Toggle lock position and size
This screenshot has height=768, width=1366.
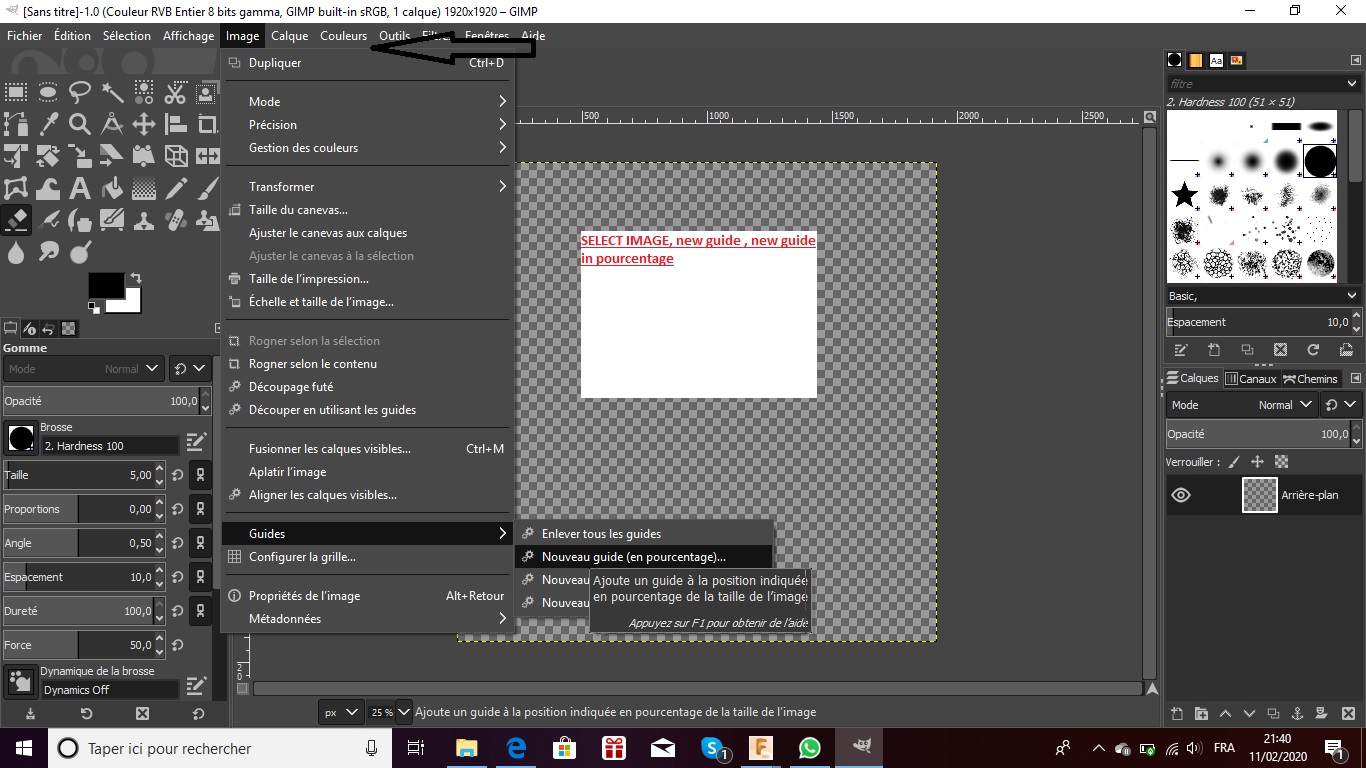(1257, 462)
